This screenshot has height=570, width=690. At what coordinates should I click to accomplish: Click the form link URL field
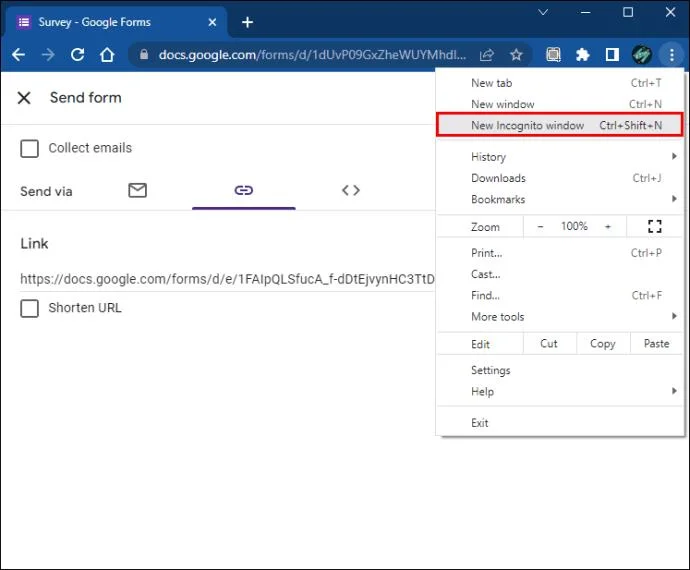227,279
